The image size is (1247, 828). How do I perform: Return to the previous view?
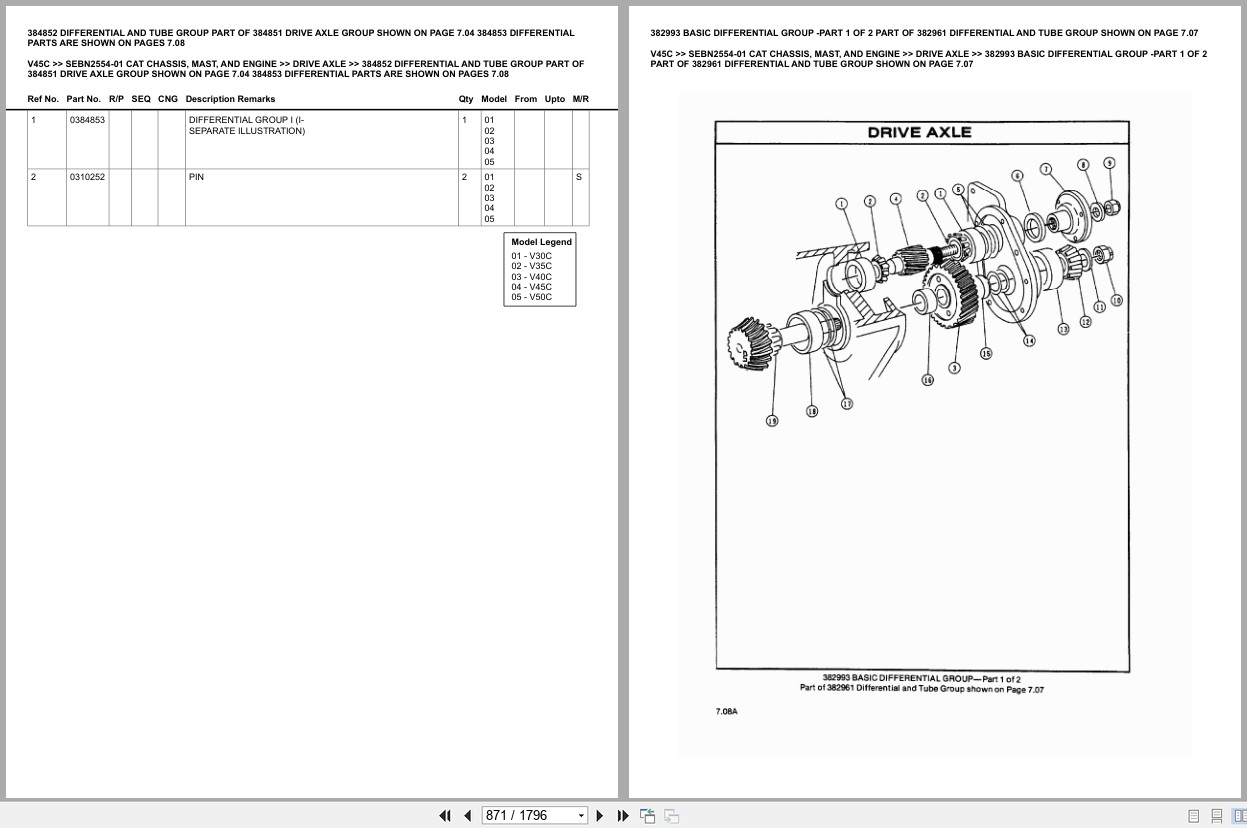click(x=647, y=815)
